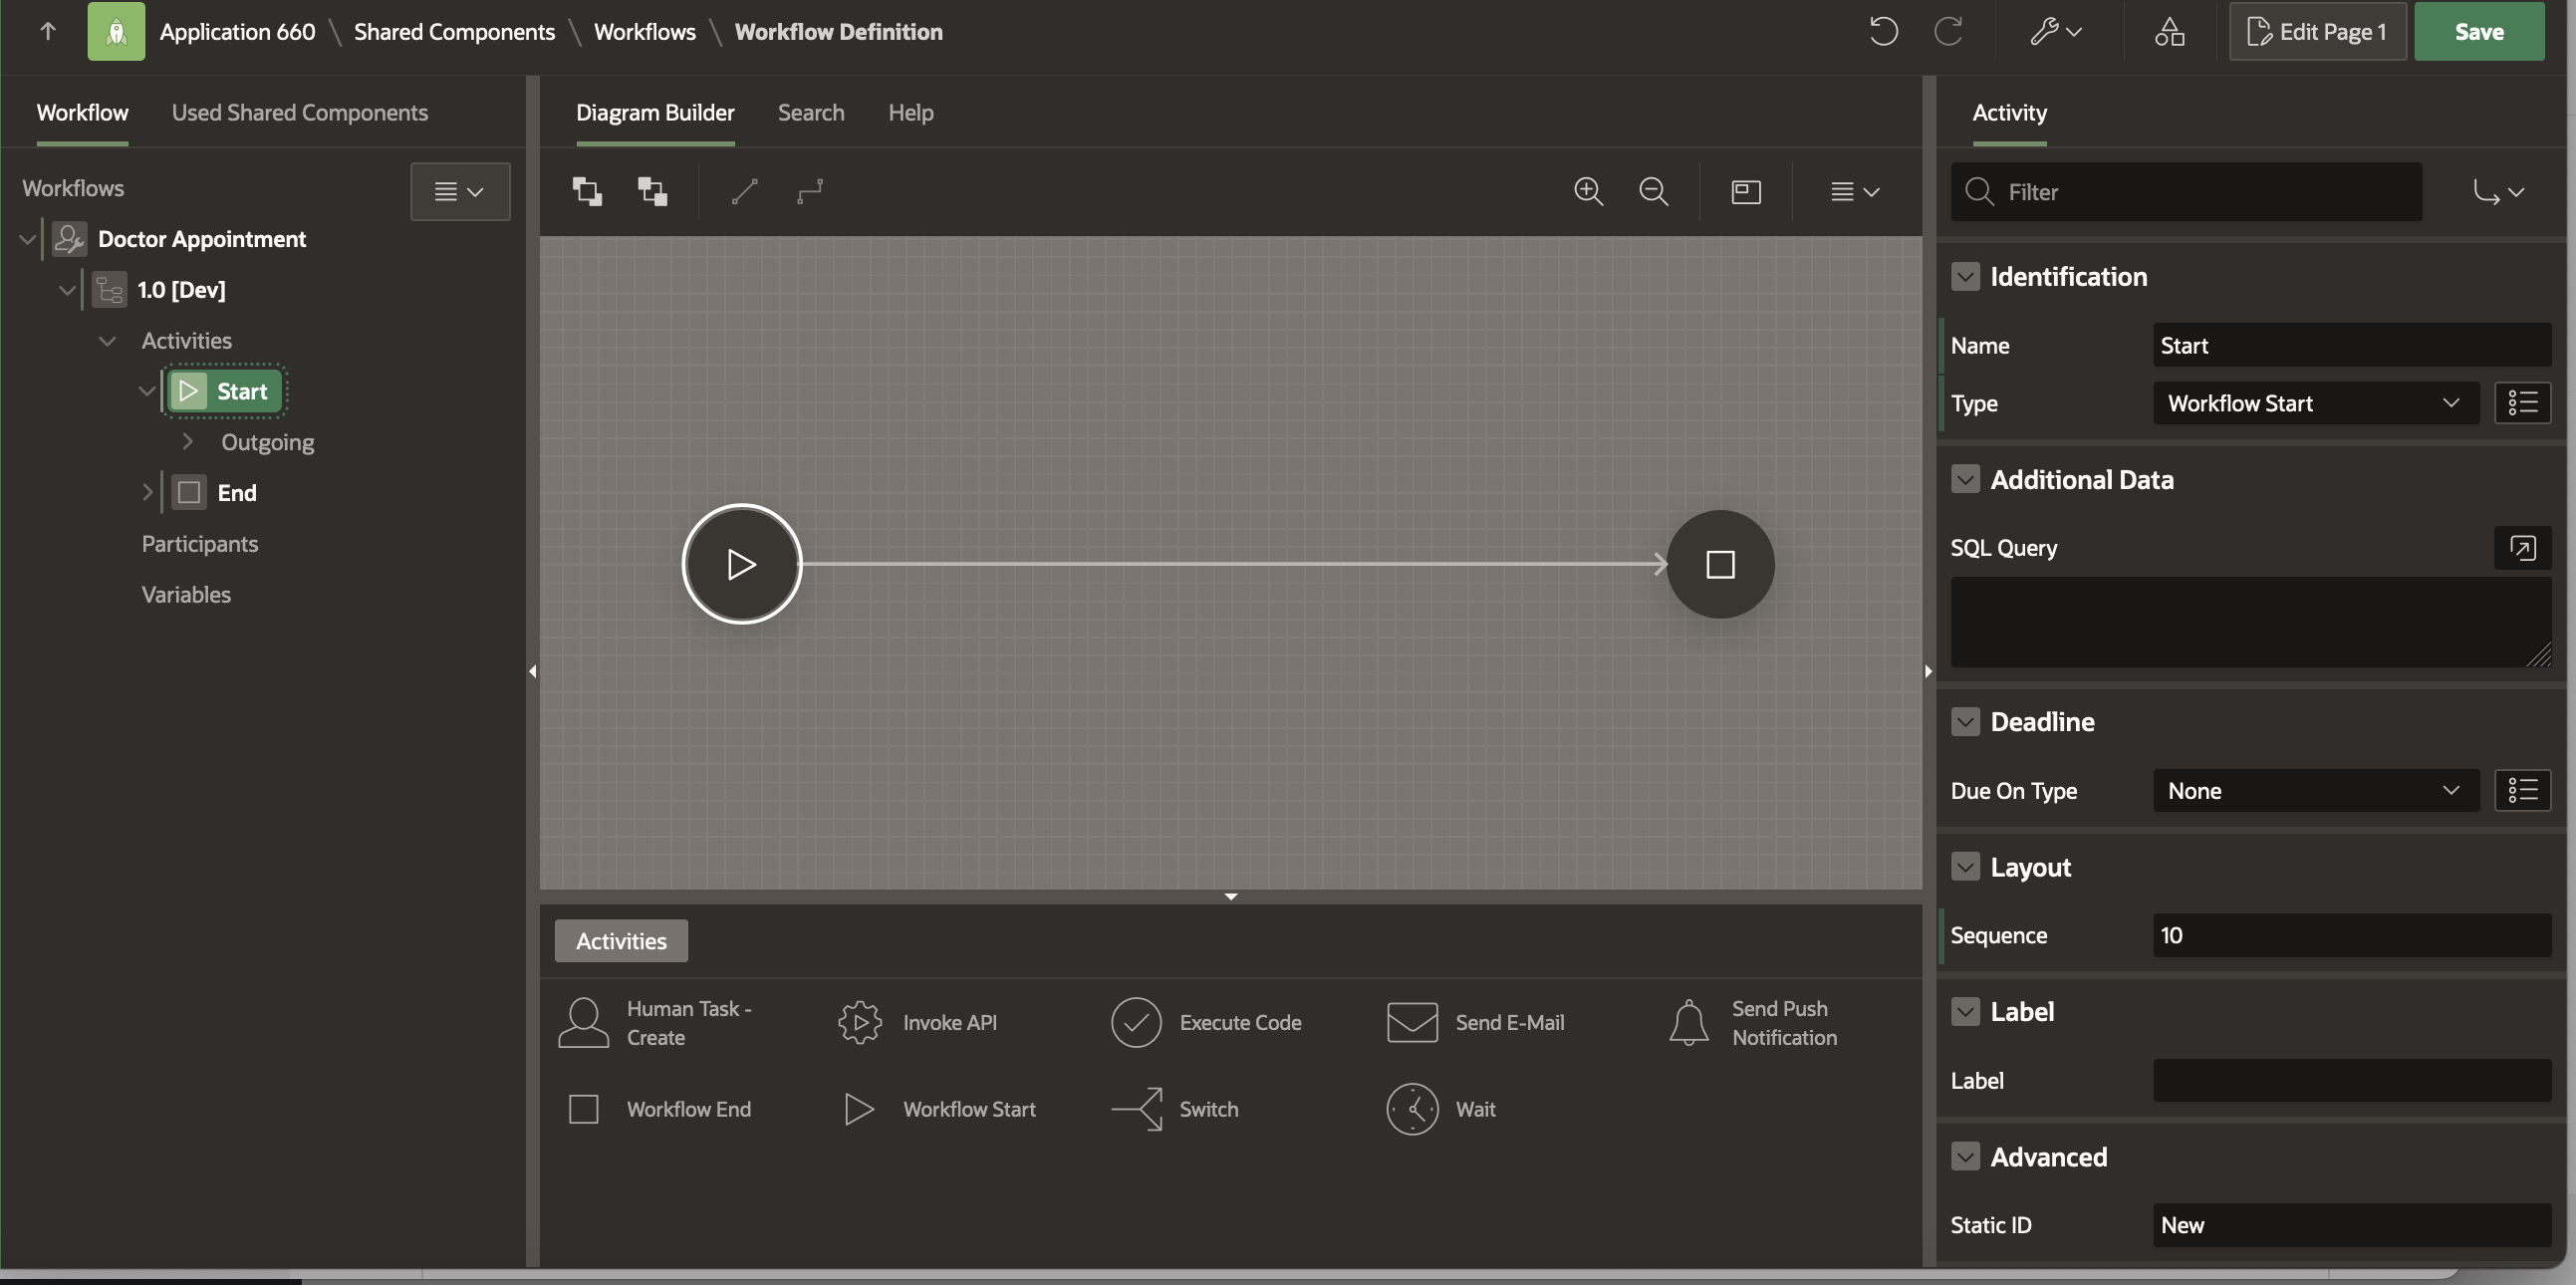Image resolution: width=2576 pixels, height=1285 pixels.
Task: Select the Send E-Mail activity icon
Action: pos(1412,1022)
